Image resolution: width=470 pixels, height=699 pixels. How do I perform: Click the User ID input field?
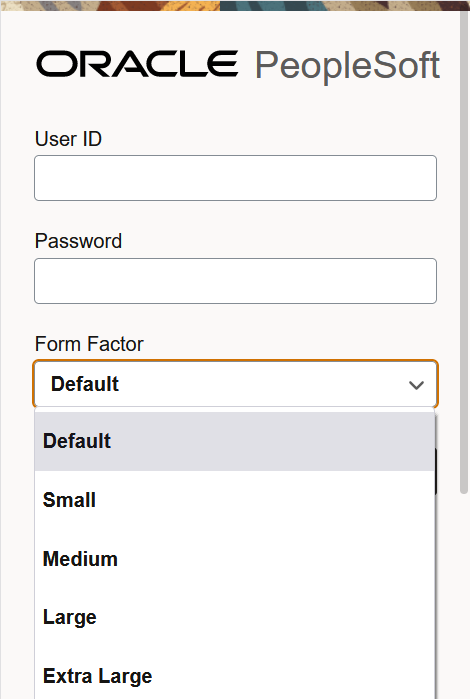(x=235, y=178)
